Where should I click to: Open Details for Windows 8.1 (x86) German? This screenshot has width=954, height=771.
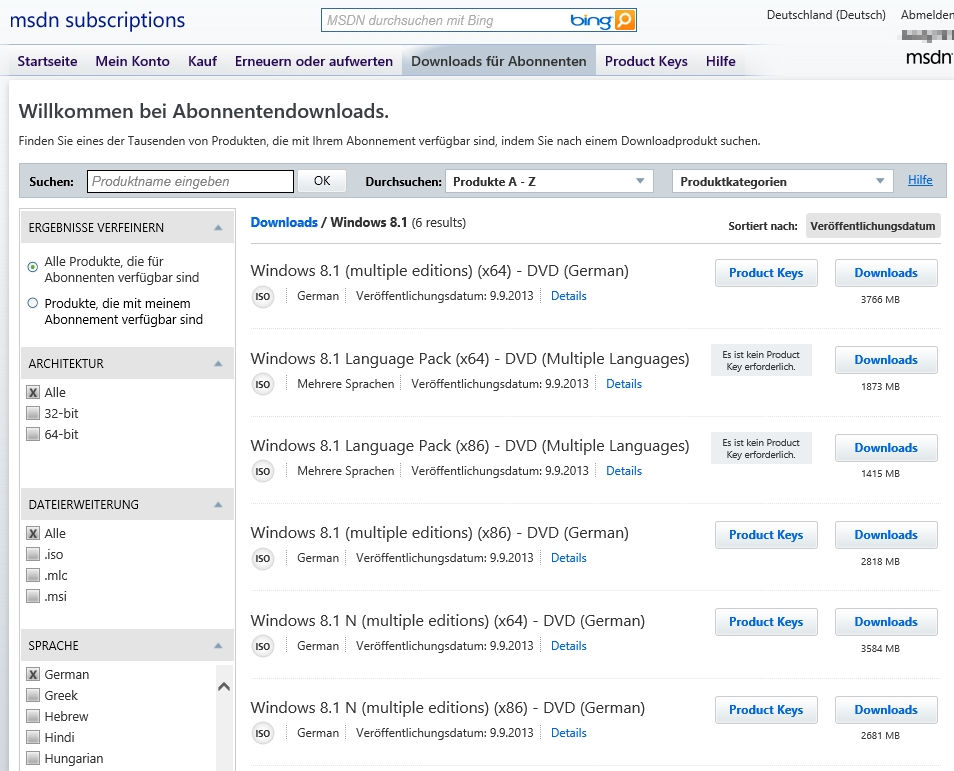tap(569, 558)
